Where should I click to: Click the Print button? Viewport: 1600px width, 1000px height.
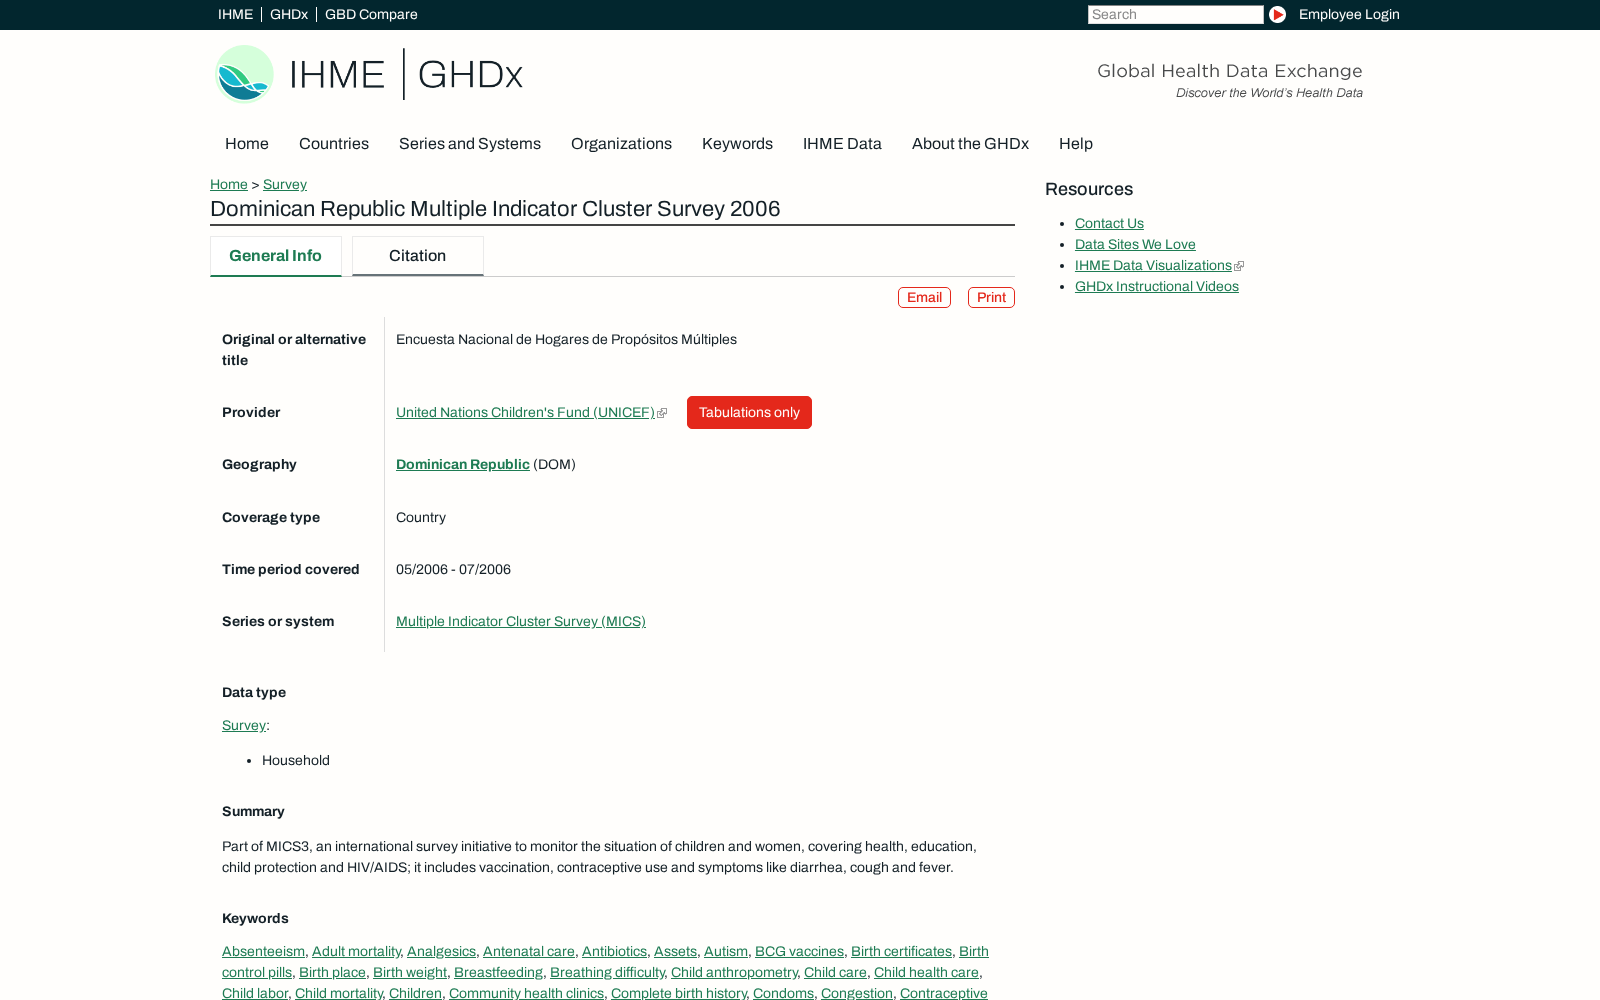[991, 297]
